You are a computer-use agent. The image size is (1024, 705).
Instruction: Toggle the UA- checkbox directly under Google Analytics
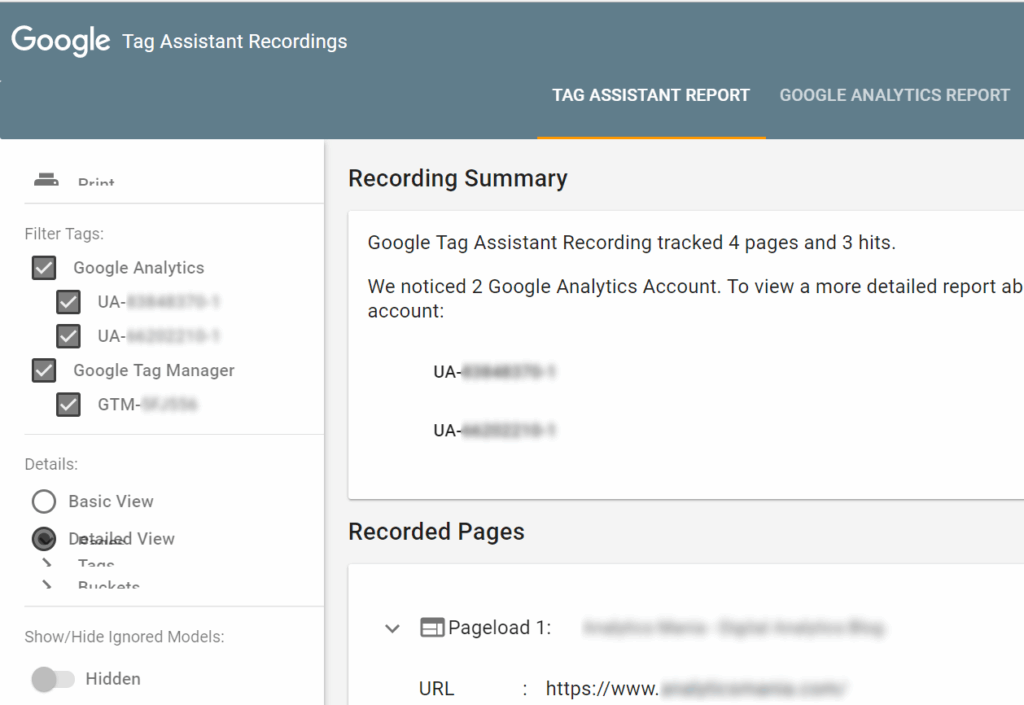[69, 302]
